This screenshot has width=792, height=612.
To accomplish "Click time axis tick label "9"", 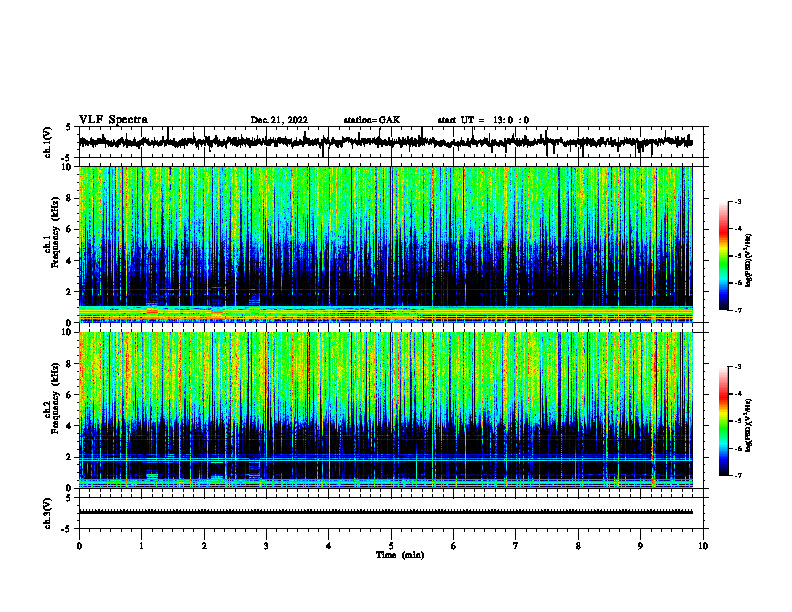I will pyautogui.click(x=640, y=546).
